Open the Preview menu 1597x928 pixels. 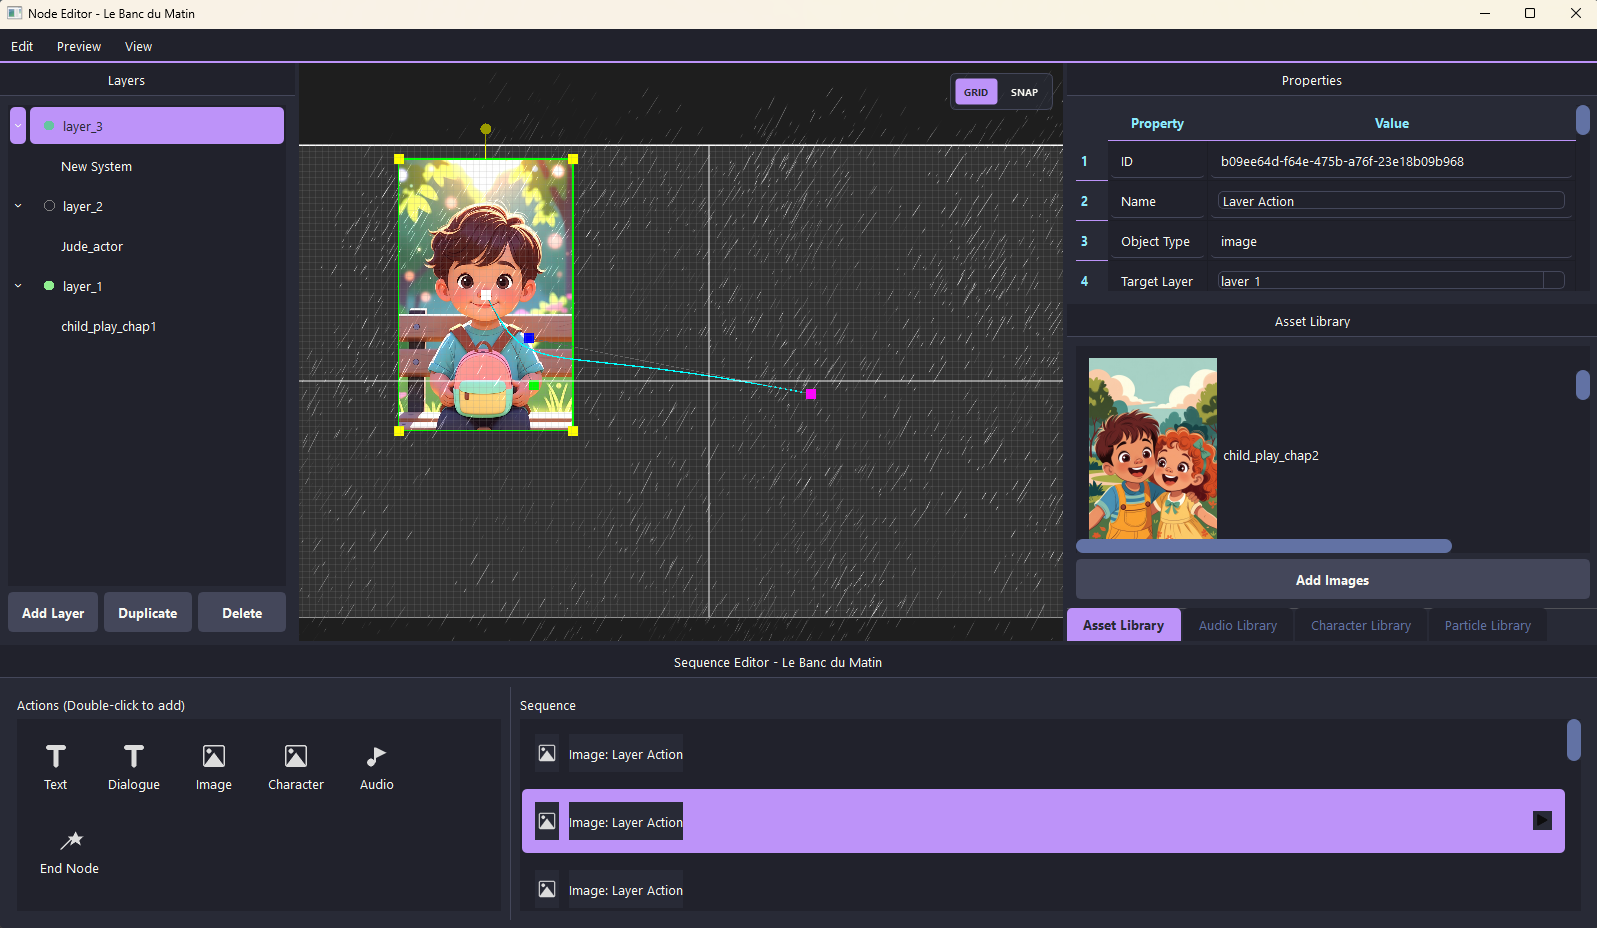[79, 46]
